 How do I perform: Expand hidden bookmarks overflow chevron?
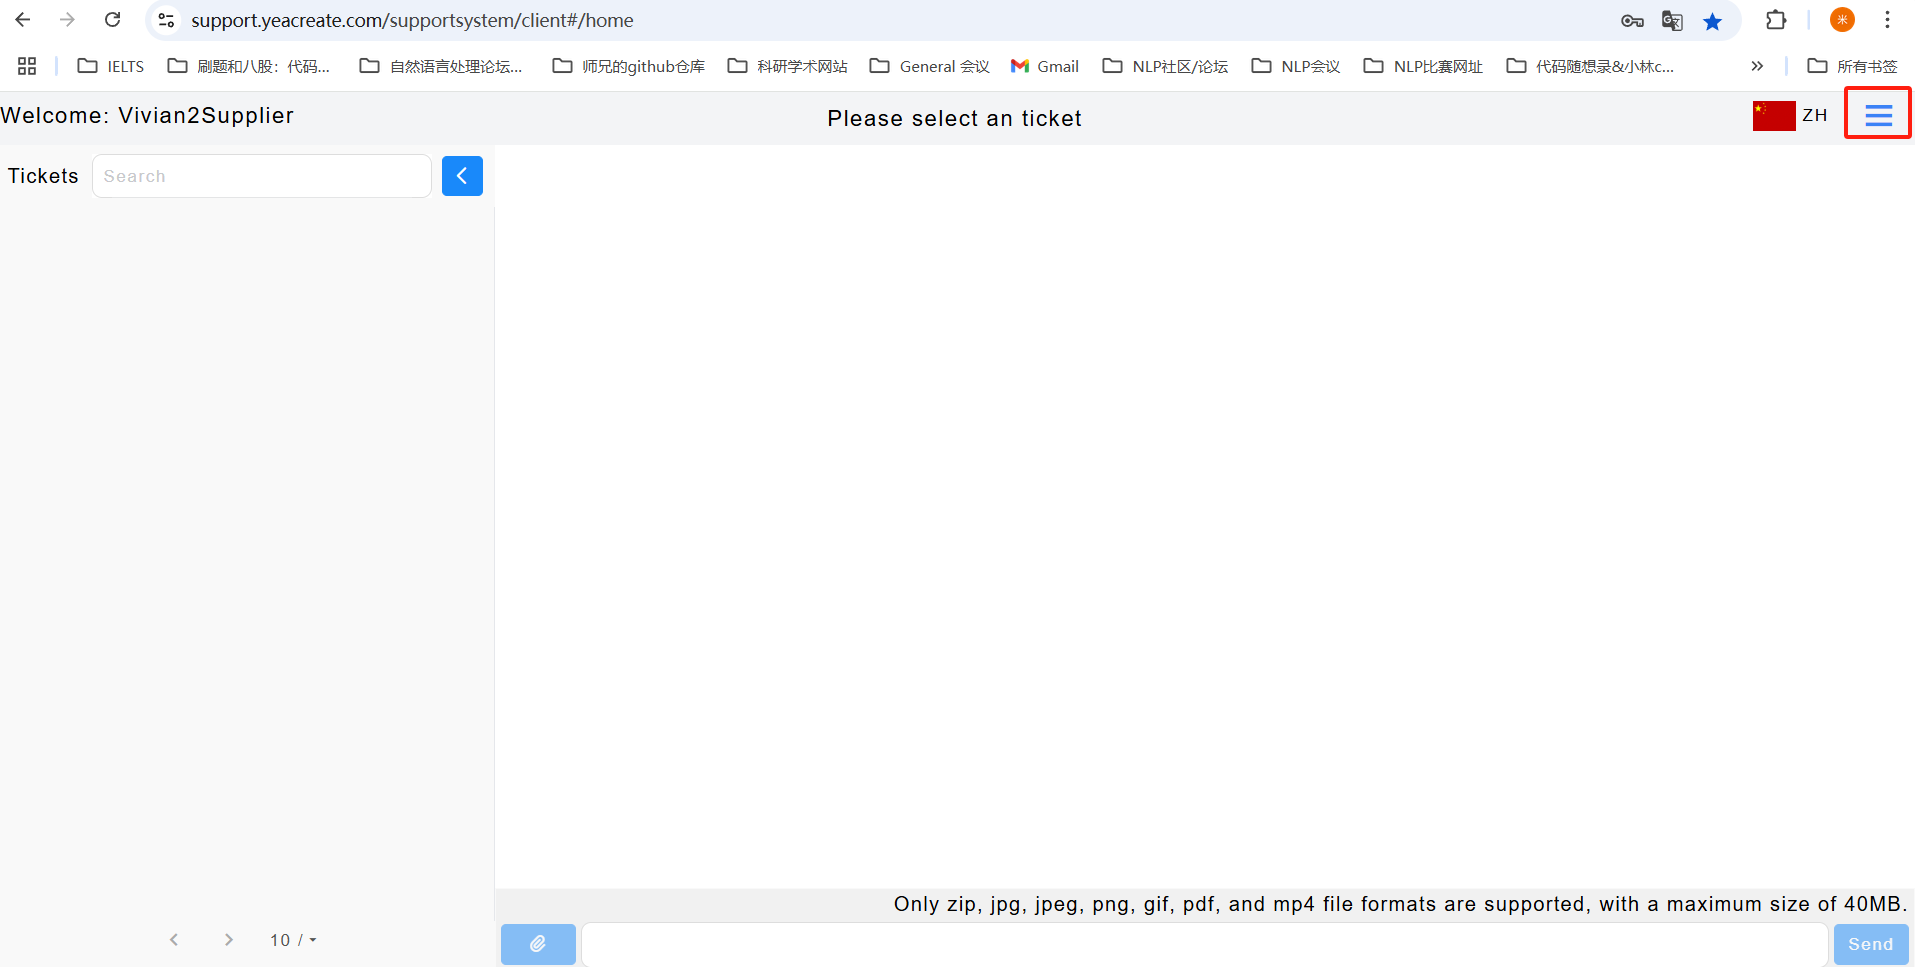1757,66
